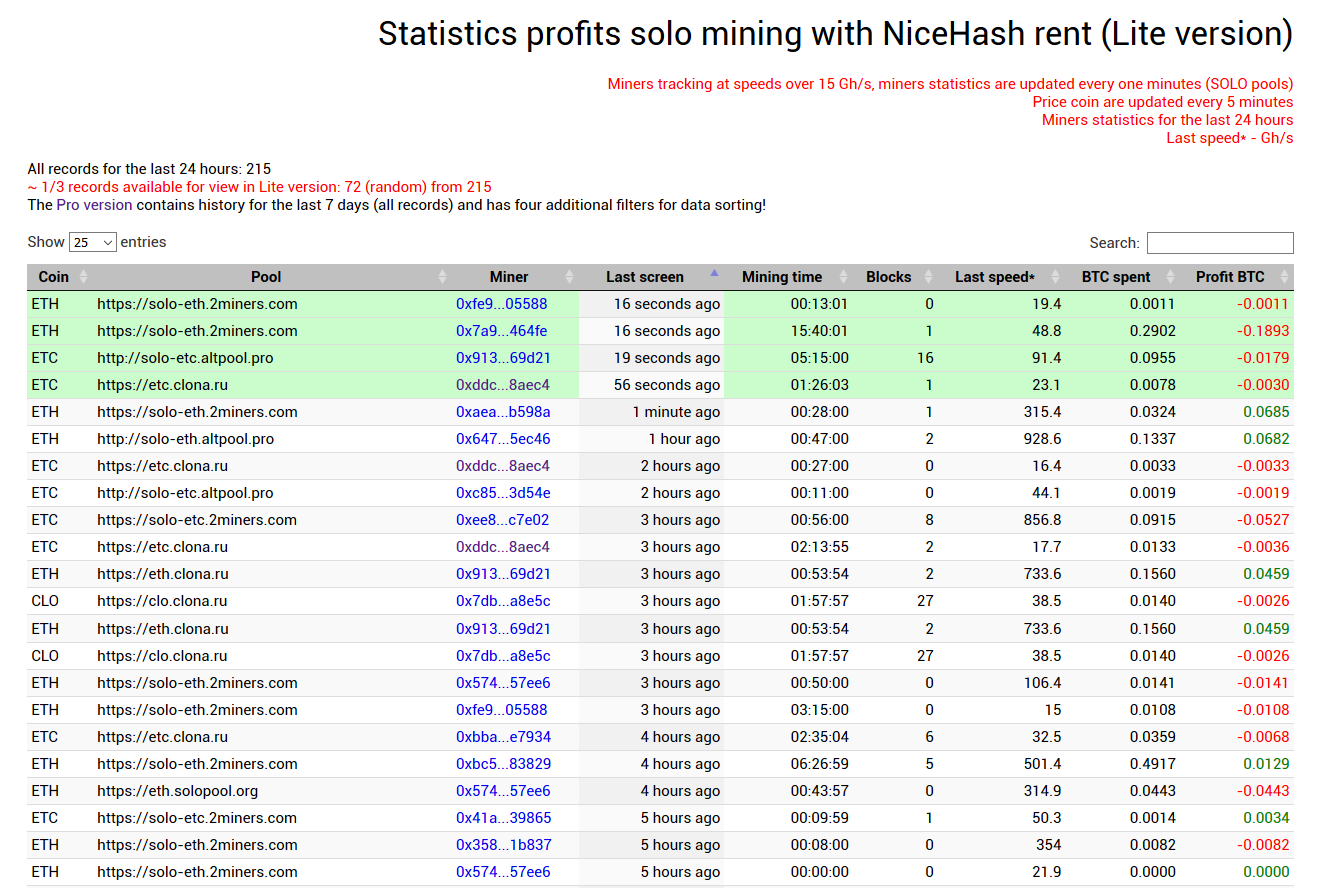Click profit value -0.1893

[1263, 331]
